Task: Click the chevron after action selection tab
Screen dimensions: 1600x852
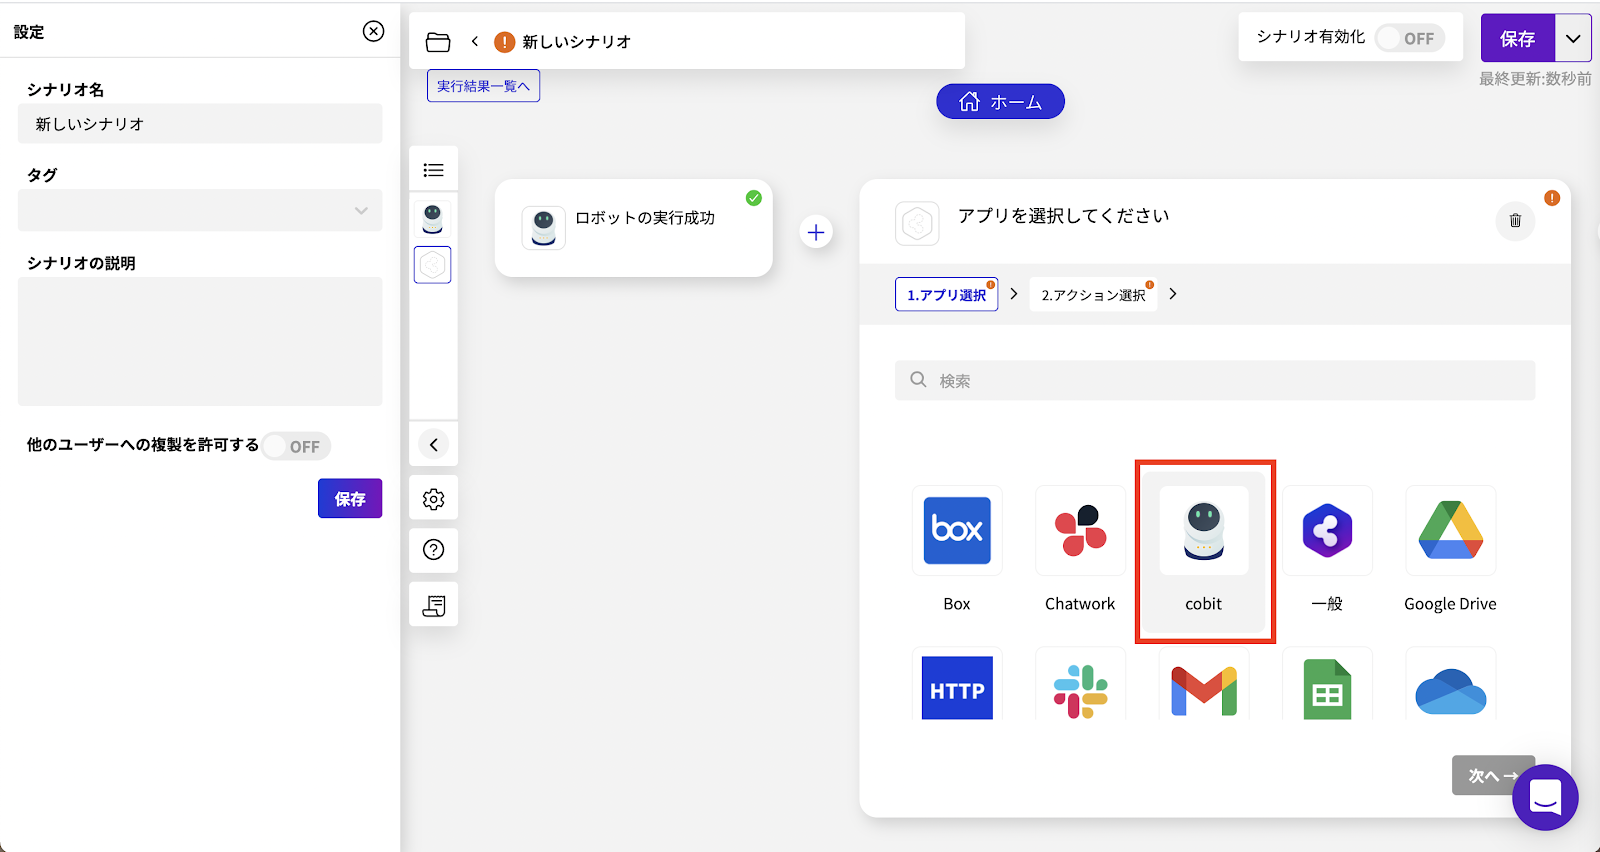Action: click(x=1173, y=294)
